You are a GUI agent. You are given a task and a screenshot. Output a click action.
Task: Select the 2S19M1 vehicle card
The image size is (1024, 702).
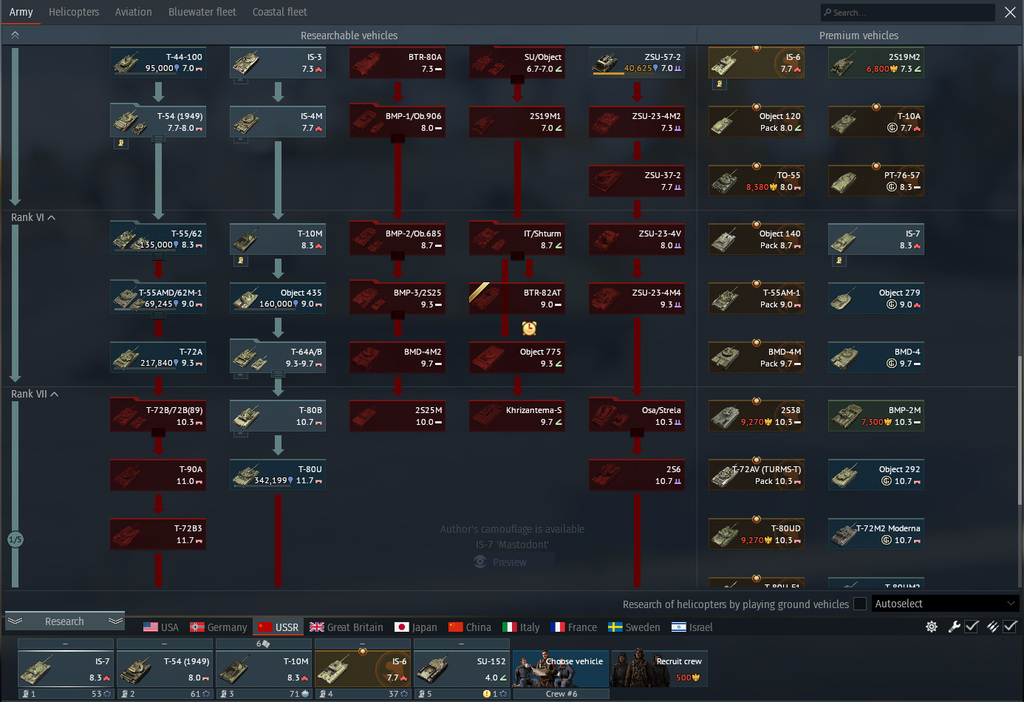(x=517, y=121)
